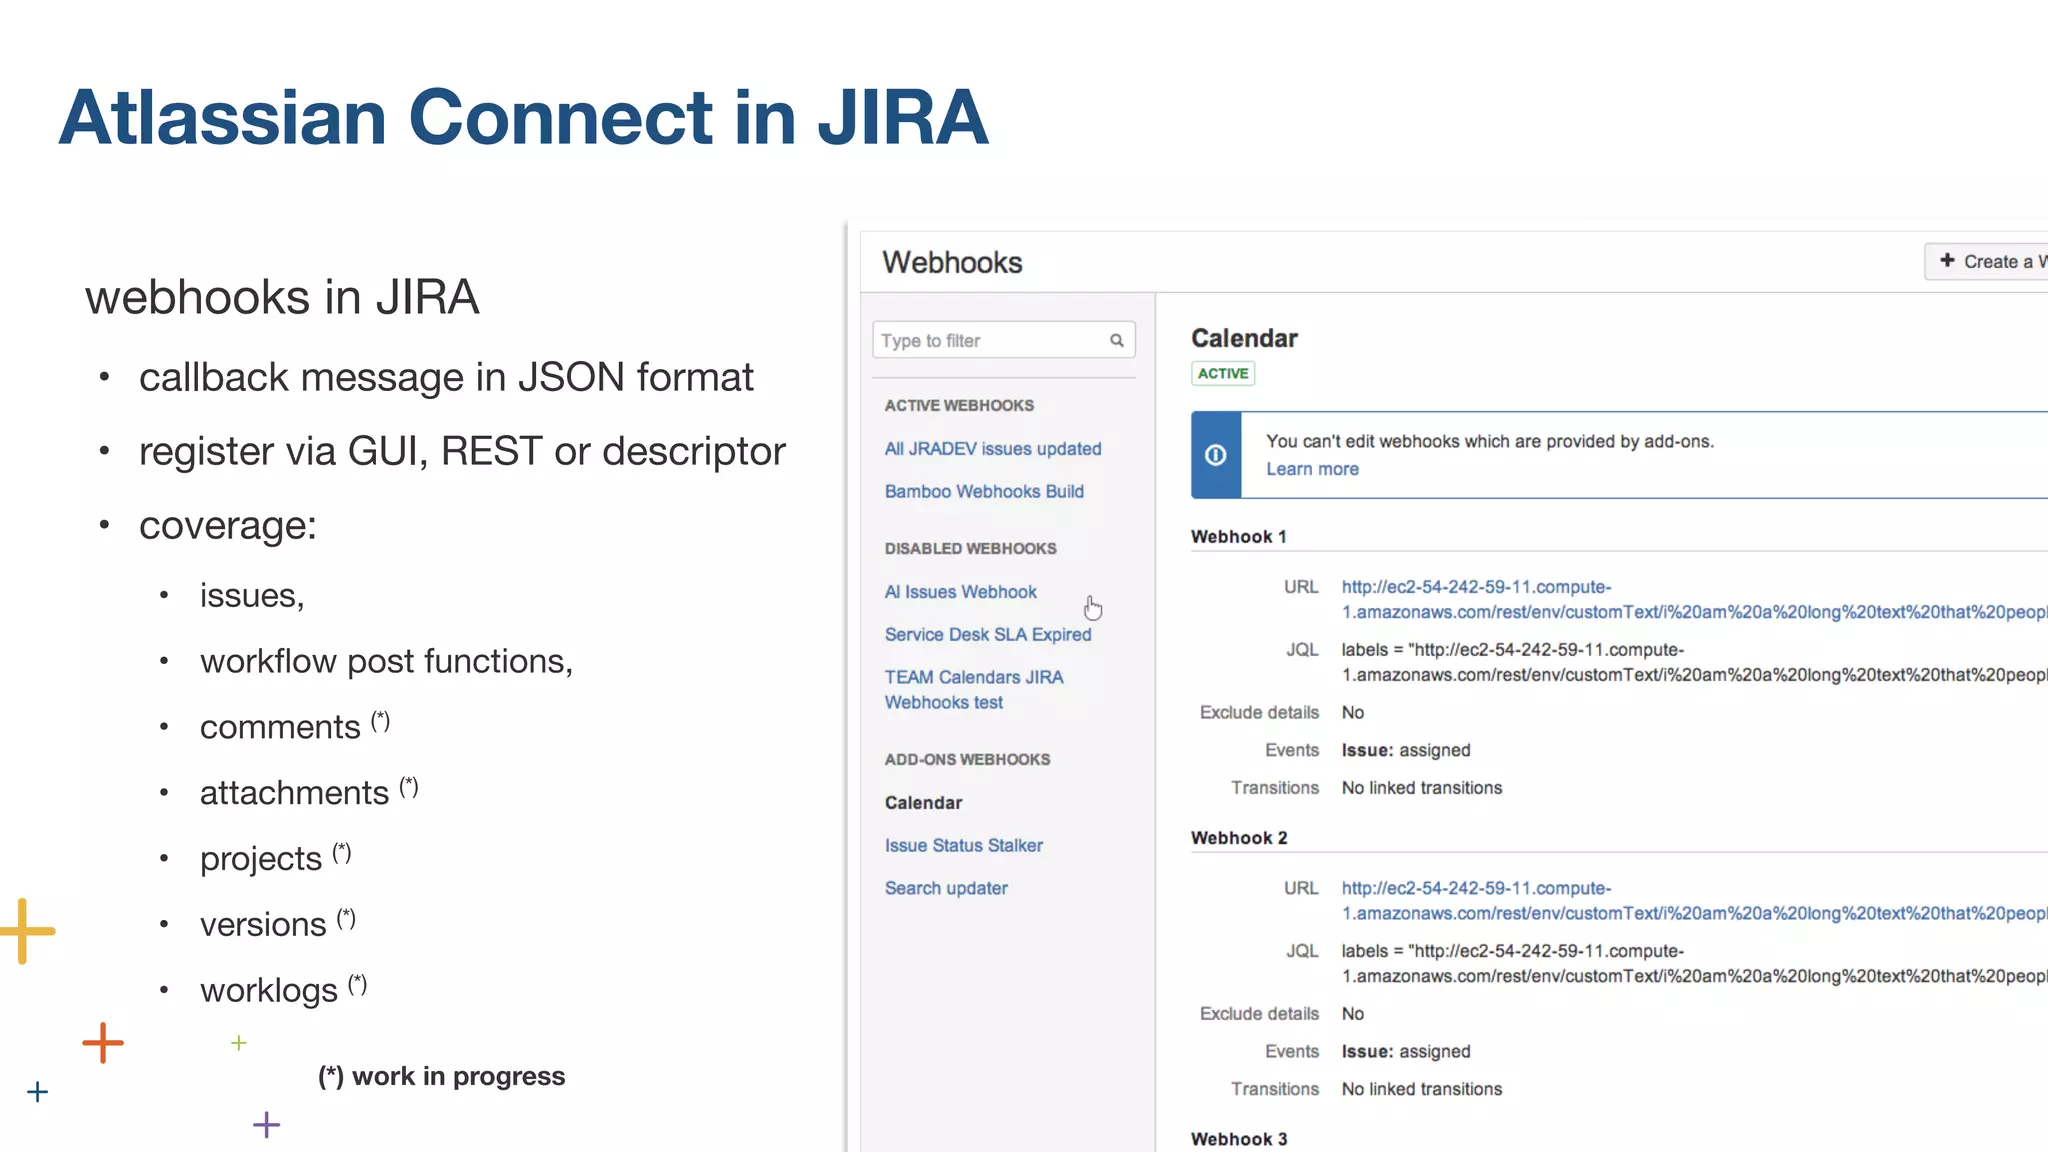Click the 'Atlassian Connect in JIRA' slide title
2048x1152 pixels.
[x=523, y=117]
